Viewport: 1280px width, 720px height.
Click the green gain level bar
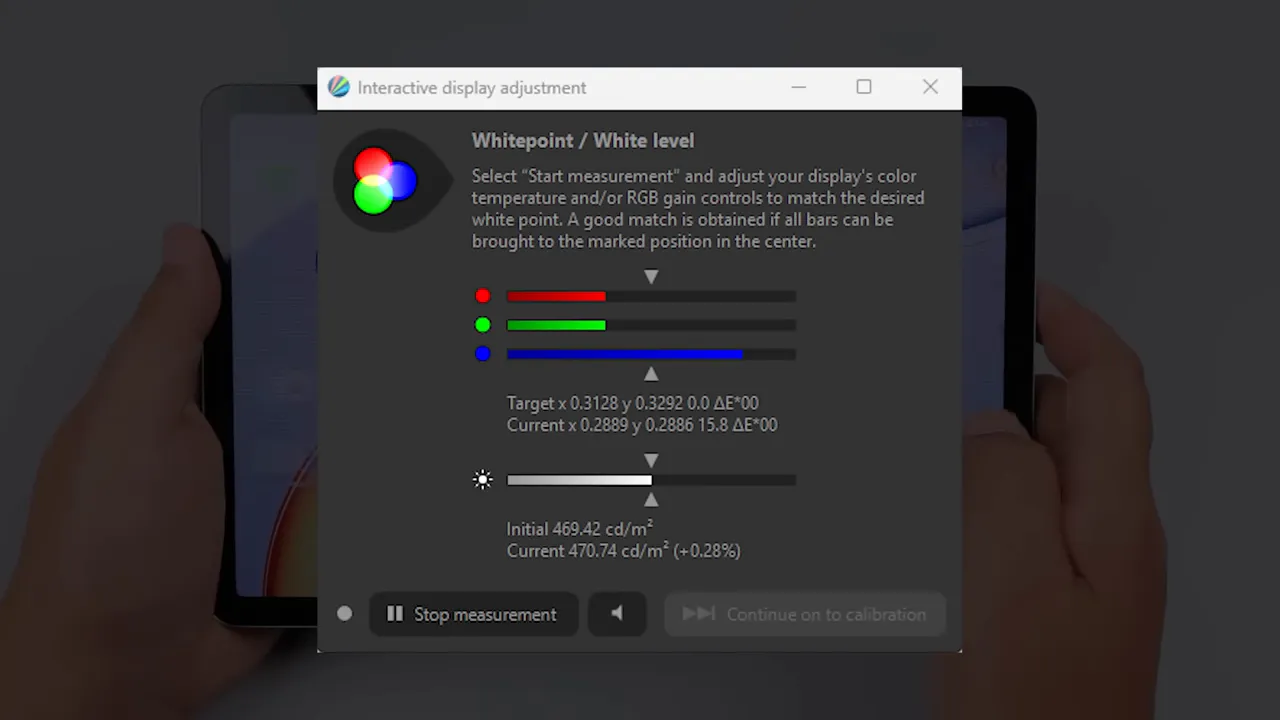[651, 325]
